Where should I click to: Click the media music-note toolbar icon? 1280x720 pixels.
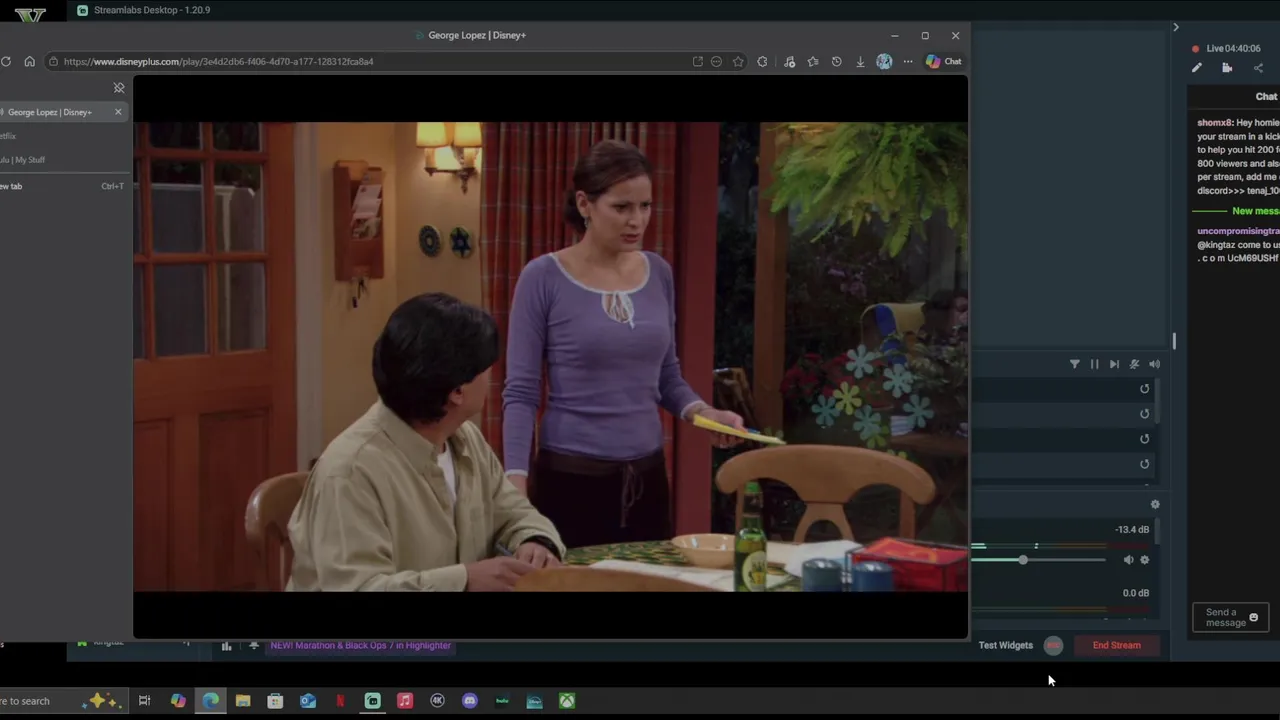pyautogui.click(x=789, y=61)
